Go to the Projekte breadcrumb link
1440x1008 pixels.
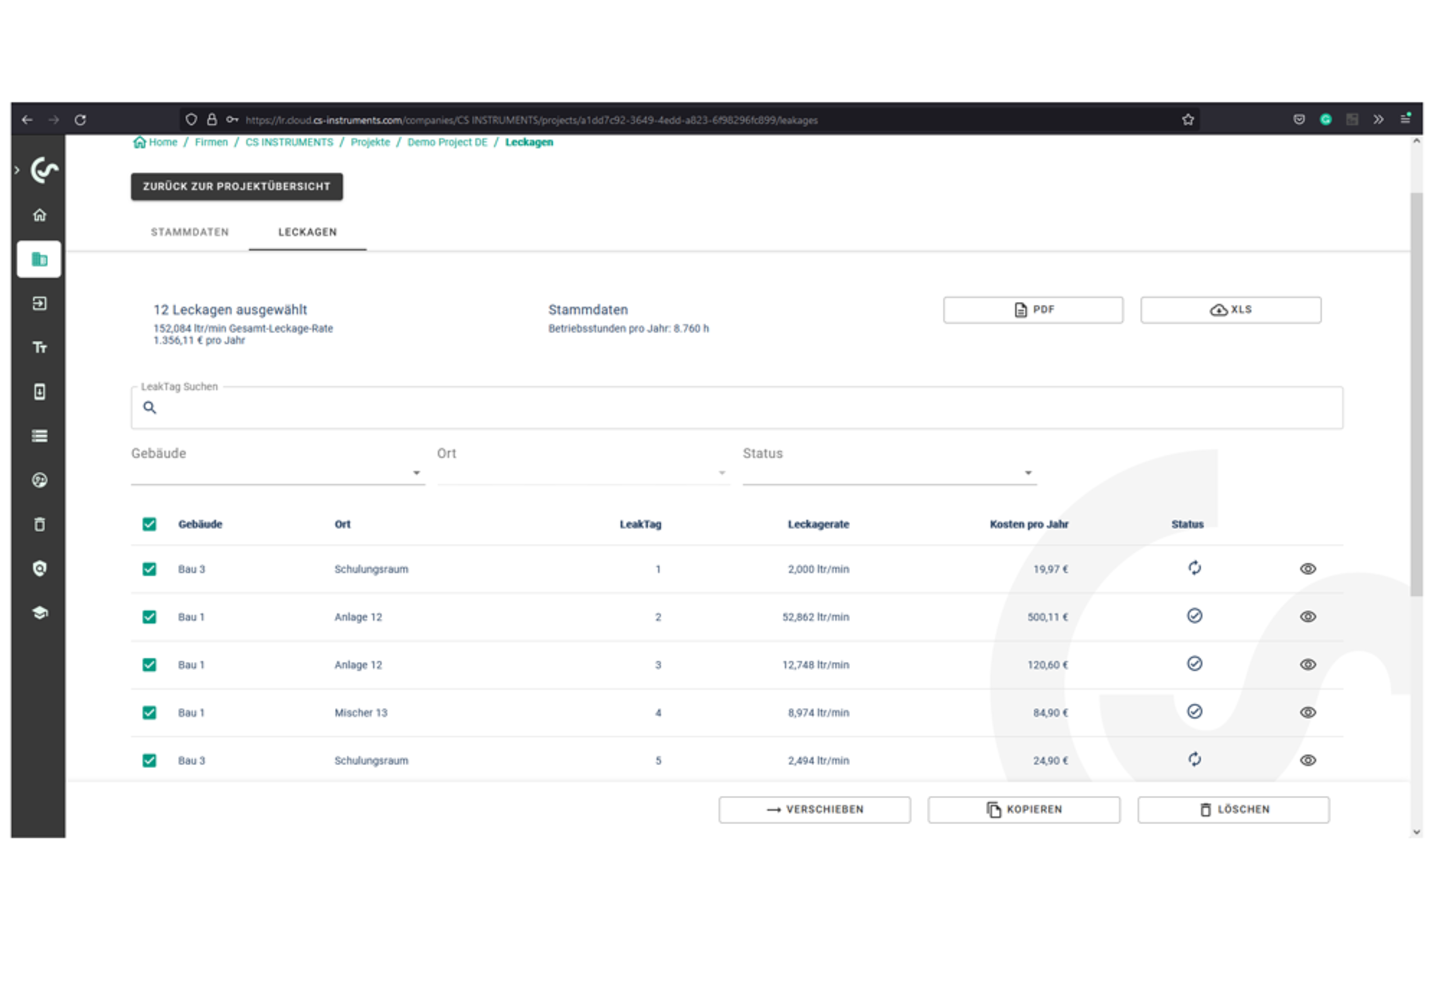[x=370, y=142]
